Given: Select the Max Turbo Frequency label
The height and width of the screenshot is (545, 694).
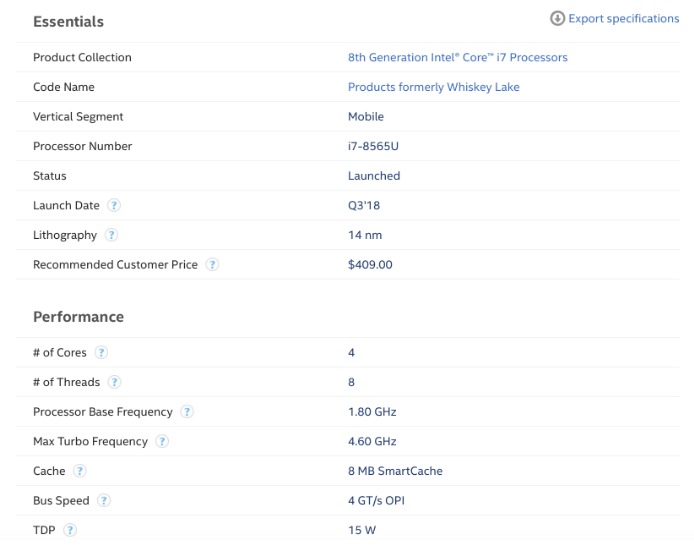Looking at the screenshot, I should [91, 441].
